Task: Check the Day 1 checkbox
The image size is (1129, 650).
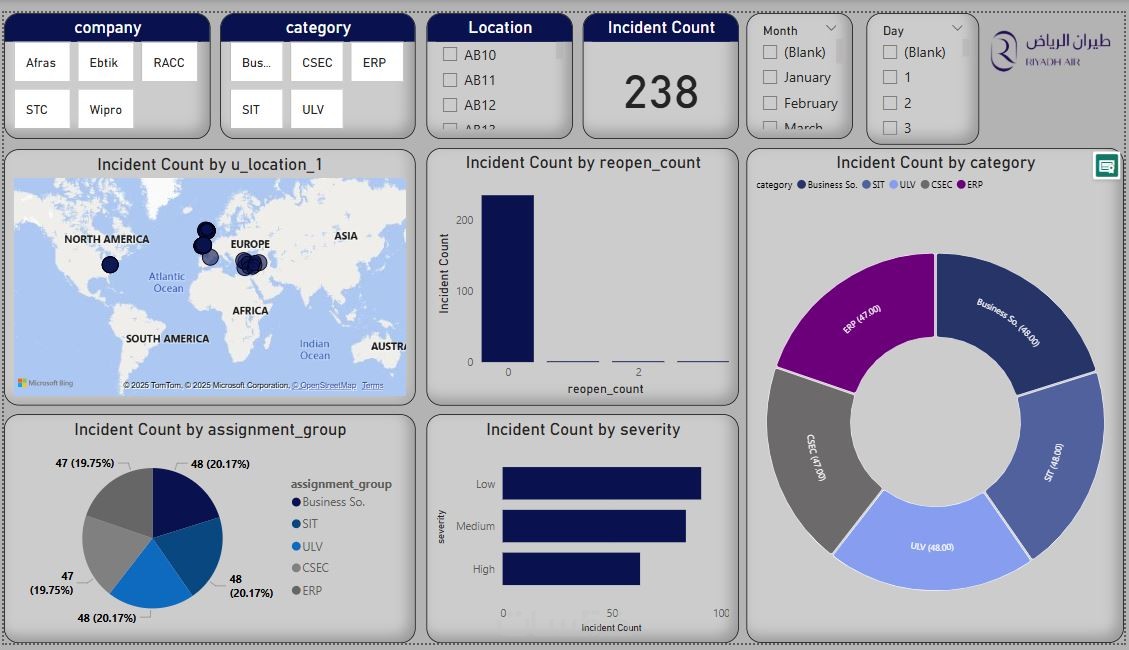Action: point(890,77)
